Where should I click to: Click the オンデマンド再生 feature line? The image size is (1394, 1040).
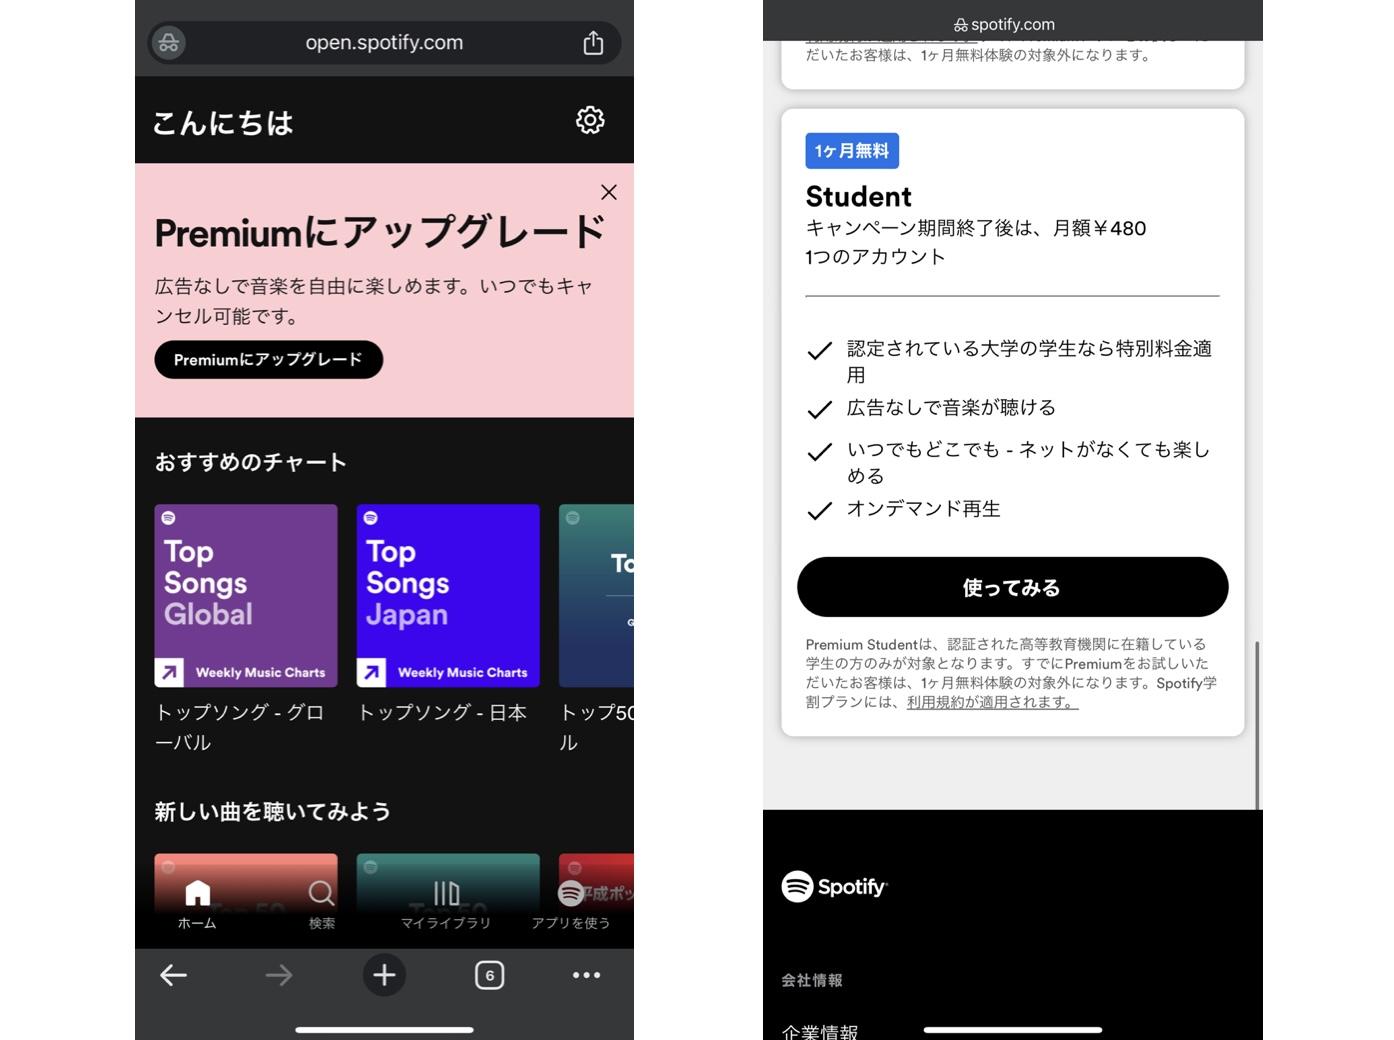click(923, 509)
